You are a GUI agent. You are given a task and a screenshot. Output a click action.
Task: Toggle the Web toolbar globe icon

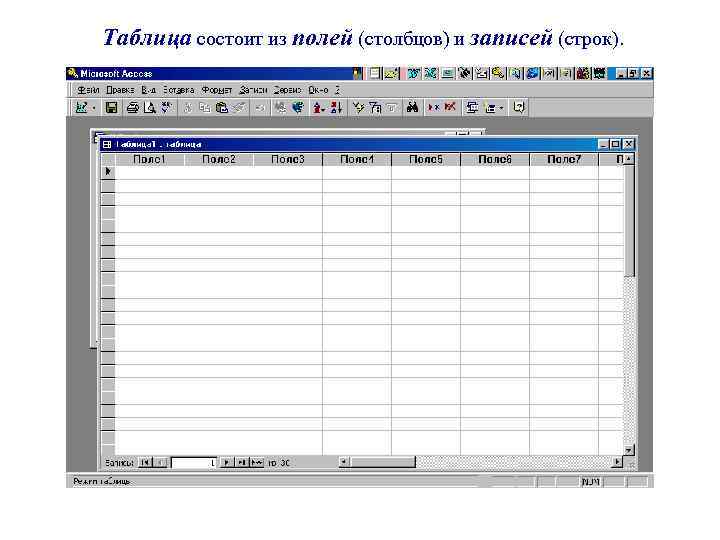coord(298,108)
